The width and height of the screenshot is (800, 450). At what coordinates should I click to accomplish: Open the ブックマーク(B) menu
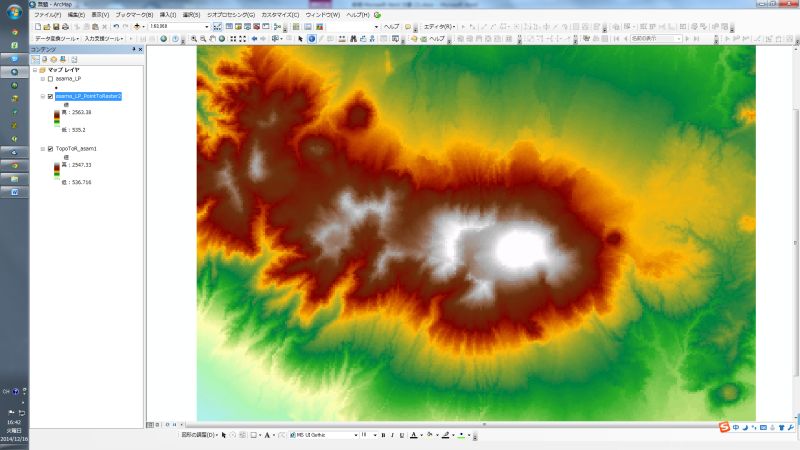134,15
